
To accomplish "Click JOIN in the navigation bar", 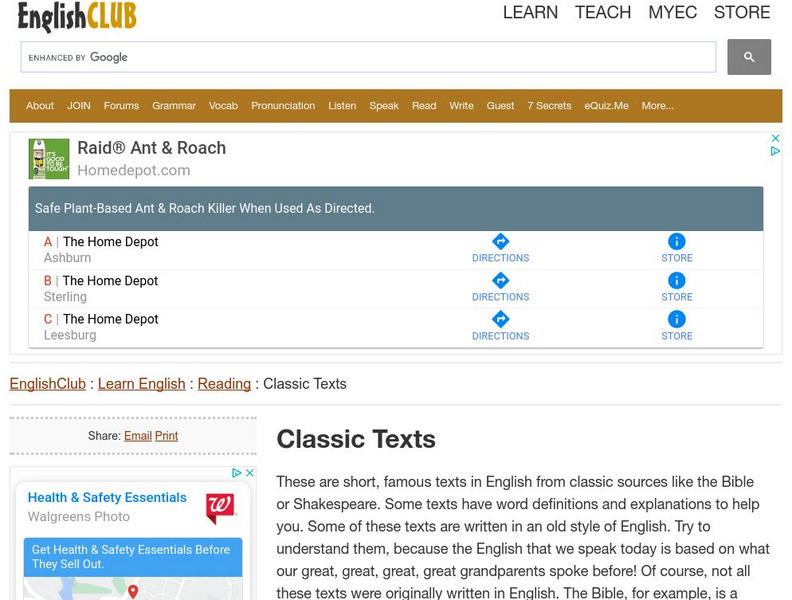I will point(79,106).
